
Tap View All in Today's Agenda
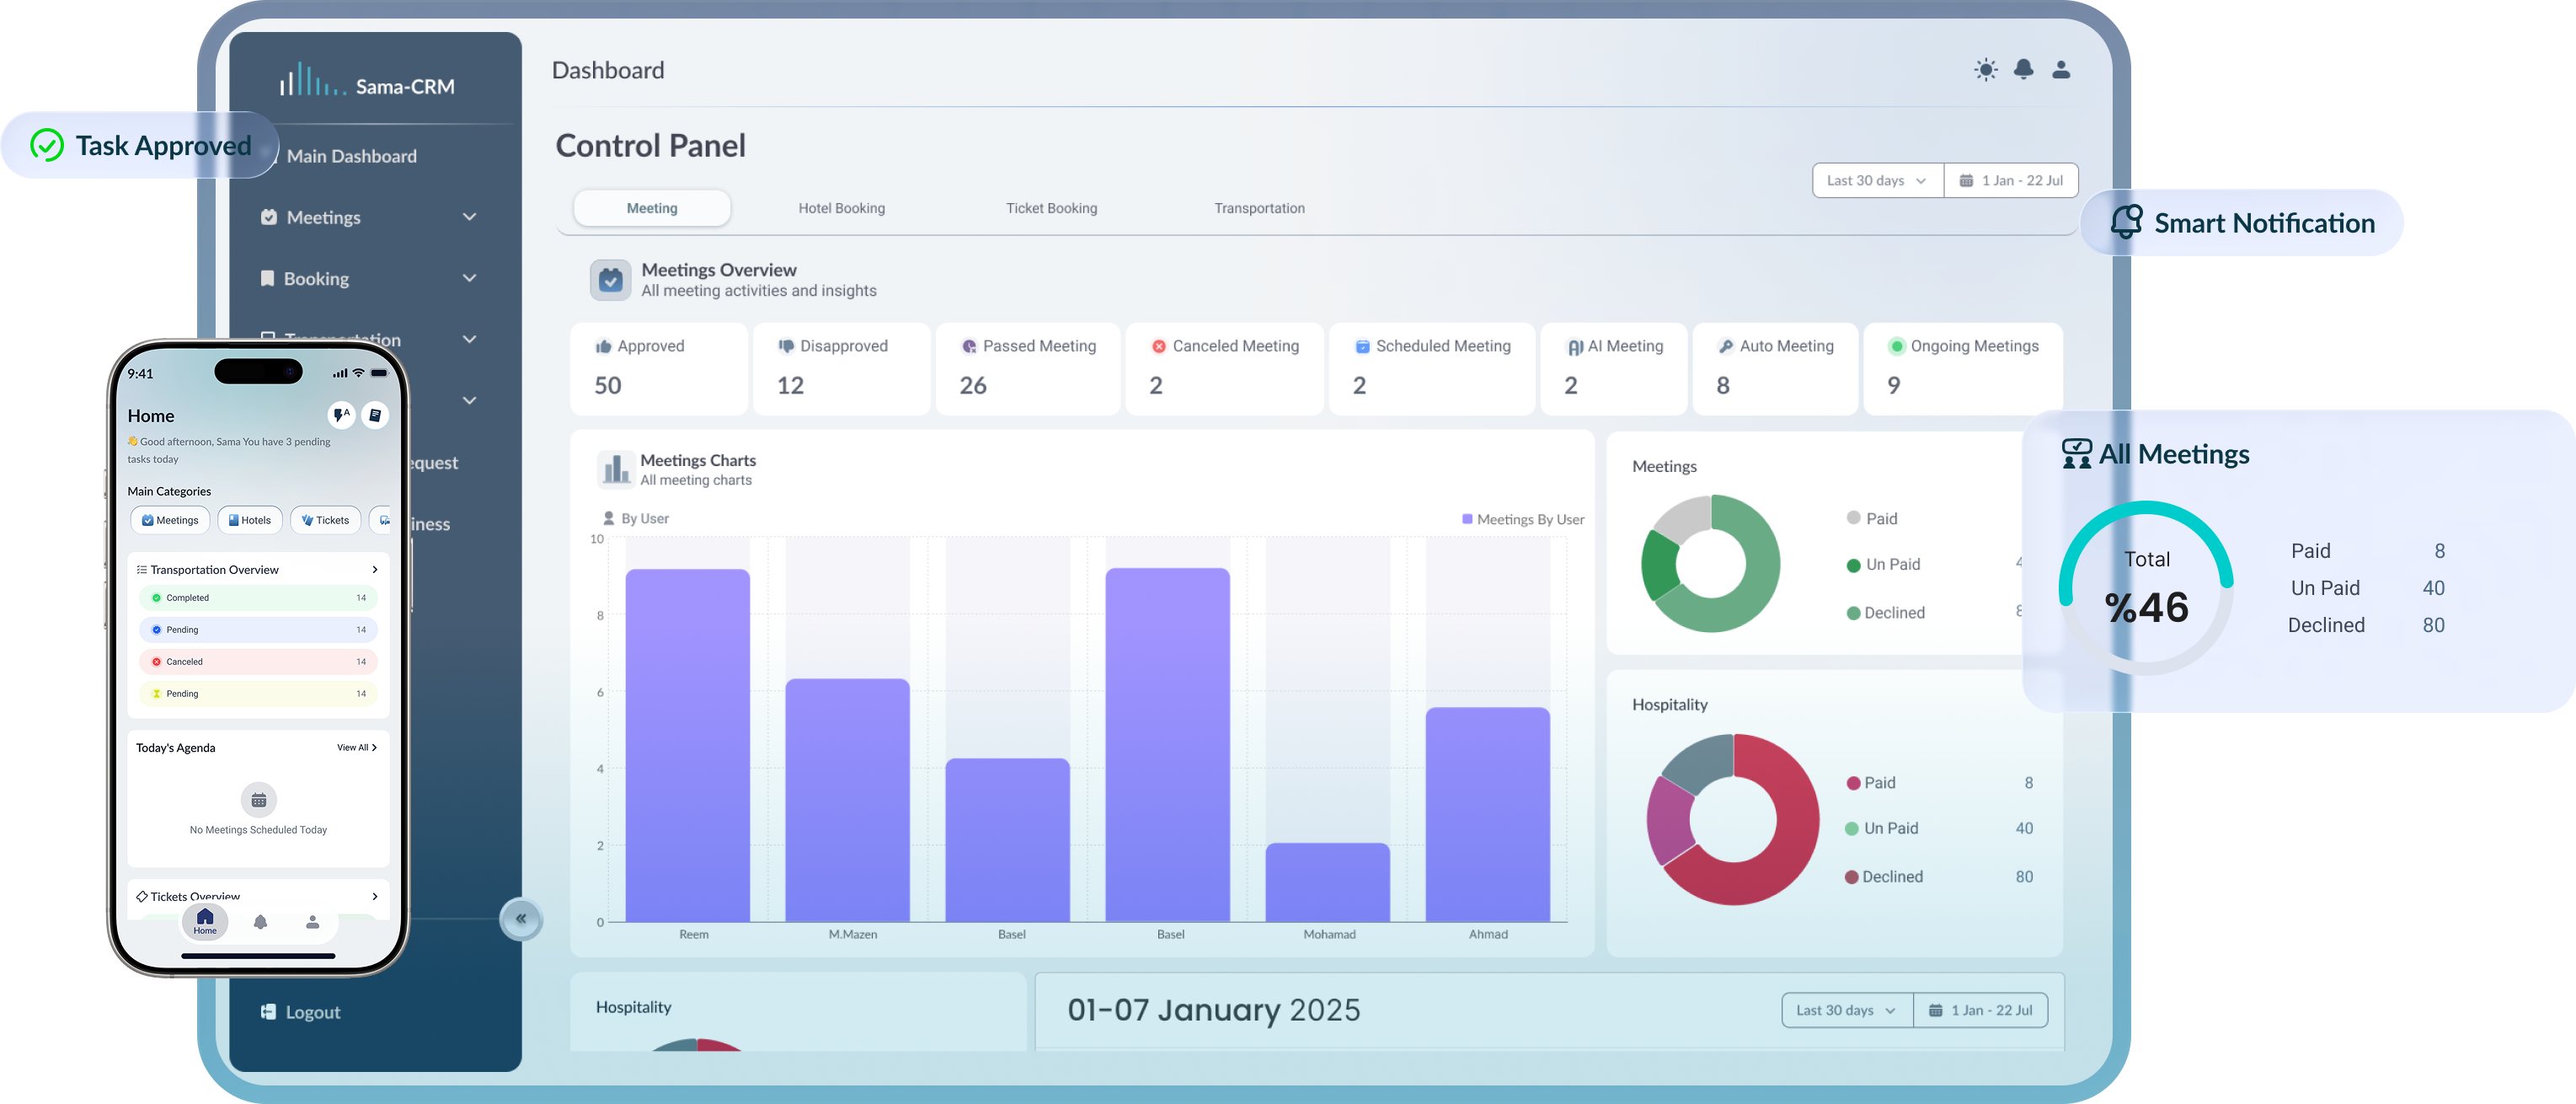click(356, 748)
